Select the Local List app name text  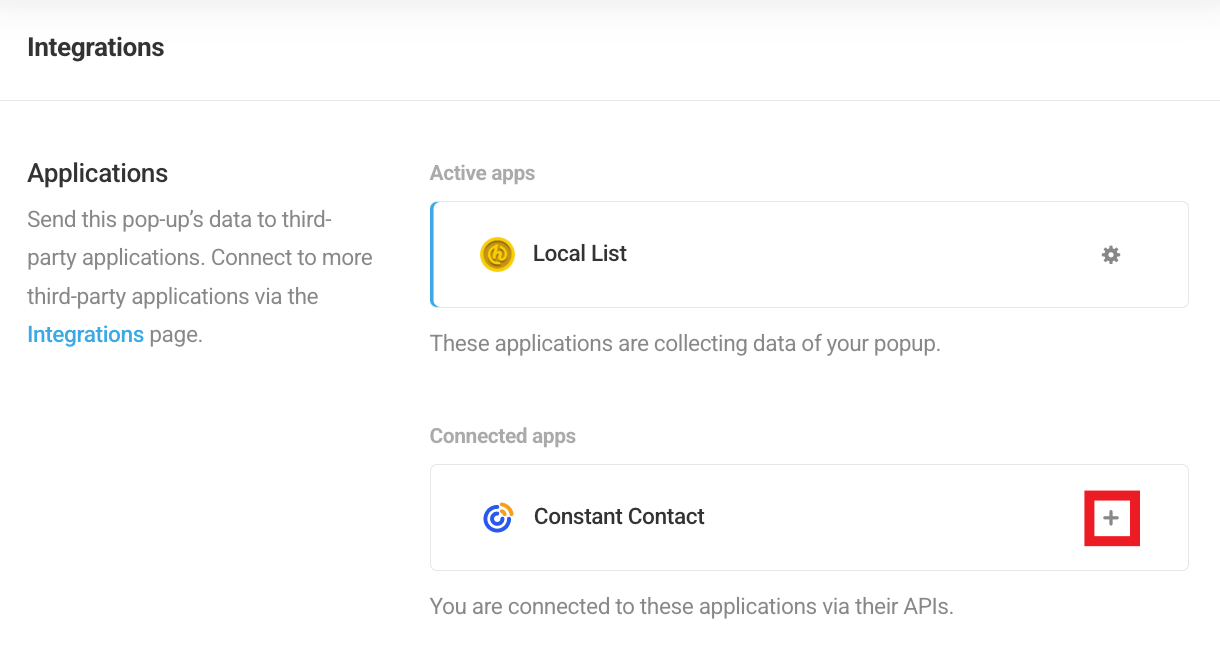click(580, 253)
